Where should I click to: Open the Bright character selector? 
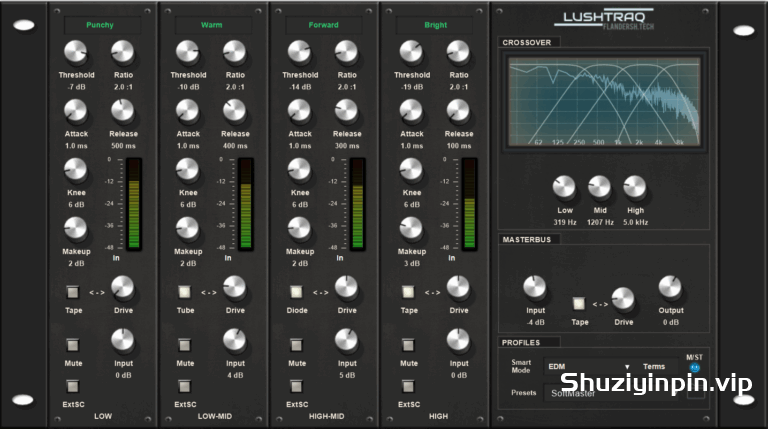434,25
